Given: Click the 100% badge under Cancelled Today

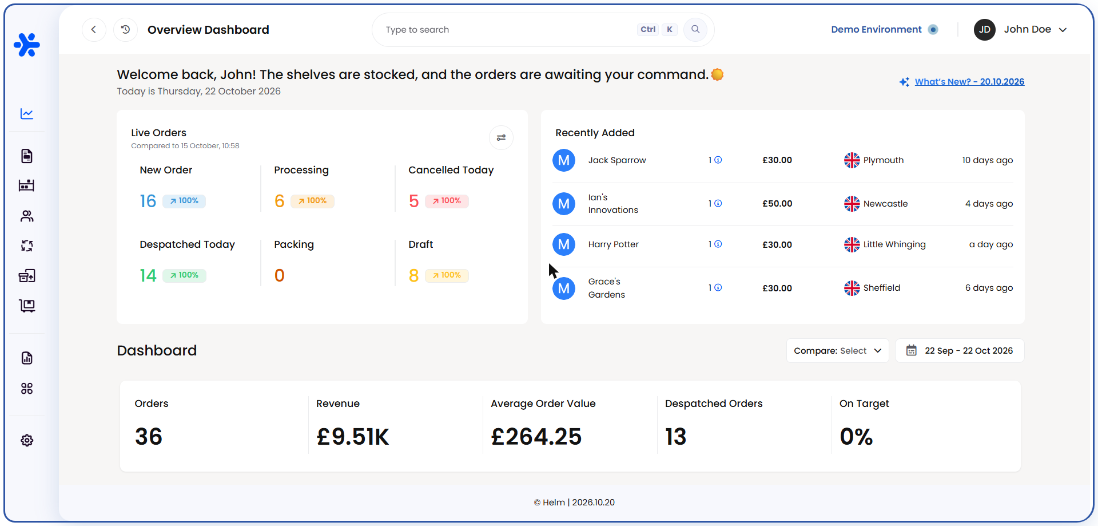Looking at the screenshot, I should 447,201.
